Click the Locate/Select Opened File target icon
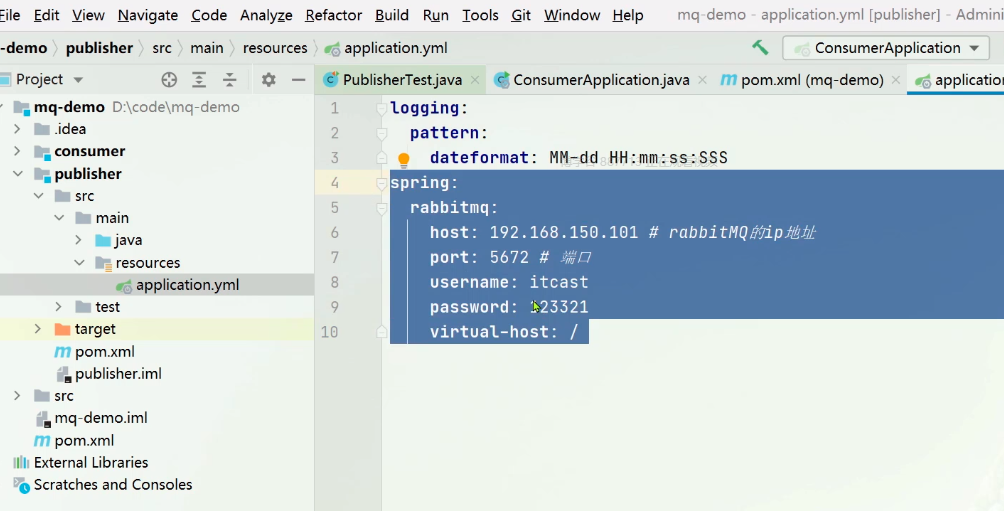 pyautogui.click(x=169, y=79)
